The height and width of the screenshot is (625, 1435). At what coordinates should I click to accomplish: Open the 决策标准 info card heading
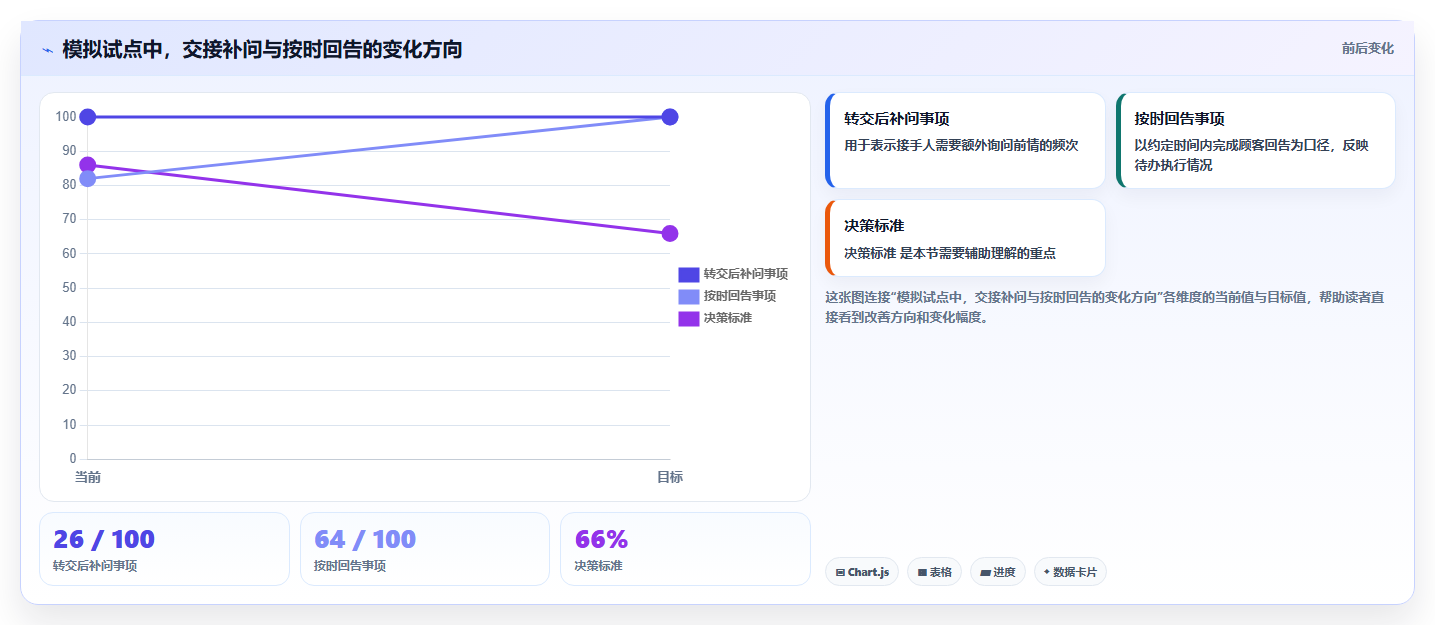point(874,225)
